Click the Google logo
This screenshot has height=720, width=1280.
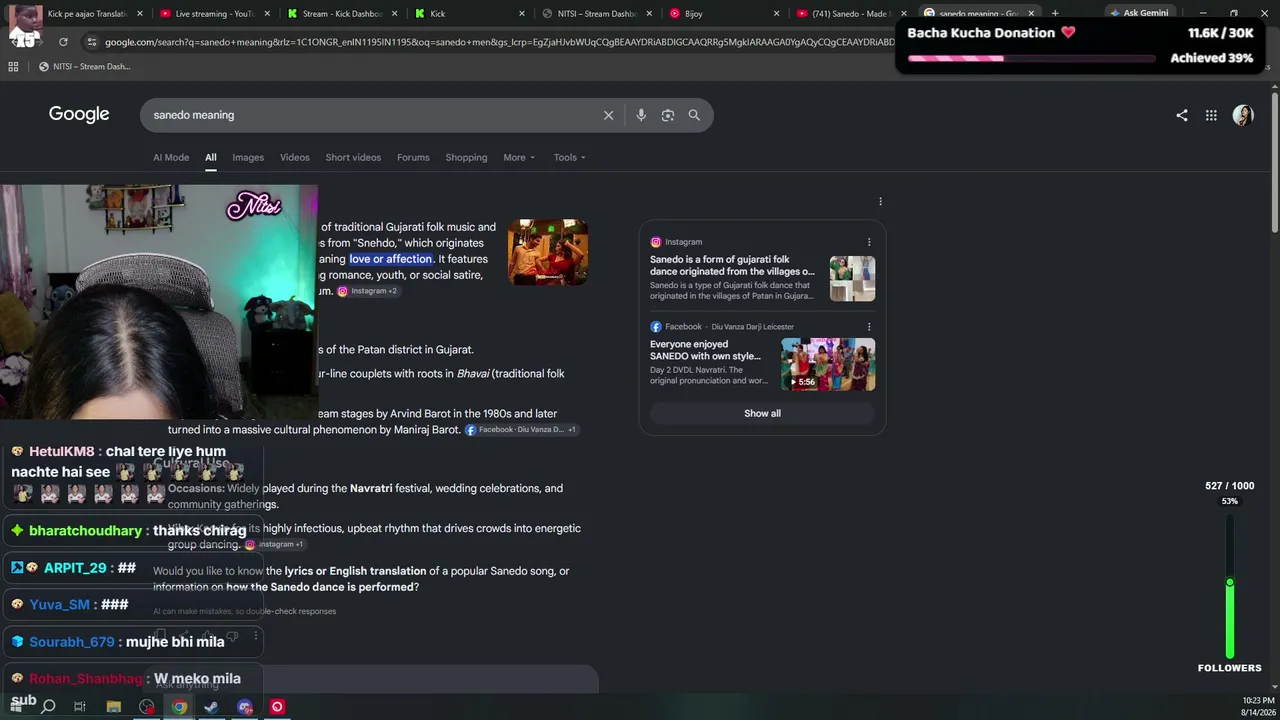pyautogui.click(x=79, y=114)
